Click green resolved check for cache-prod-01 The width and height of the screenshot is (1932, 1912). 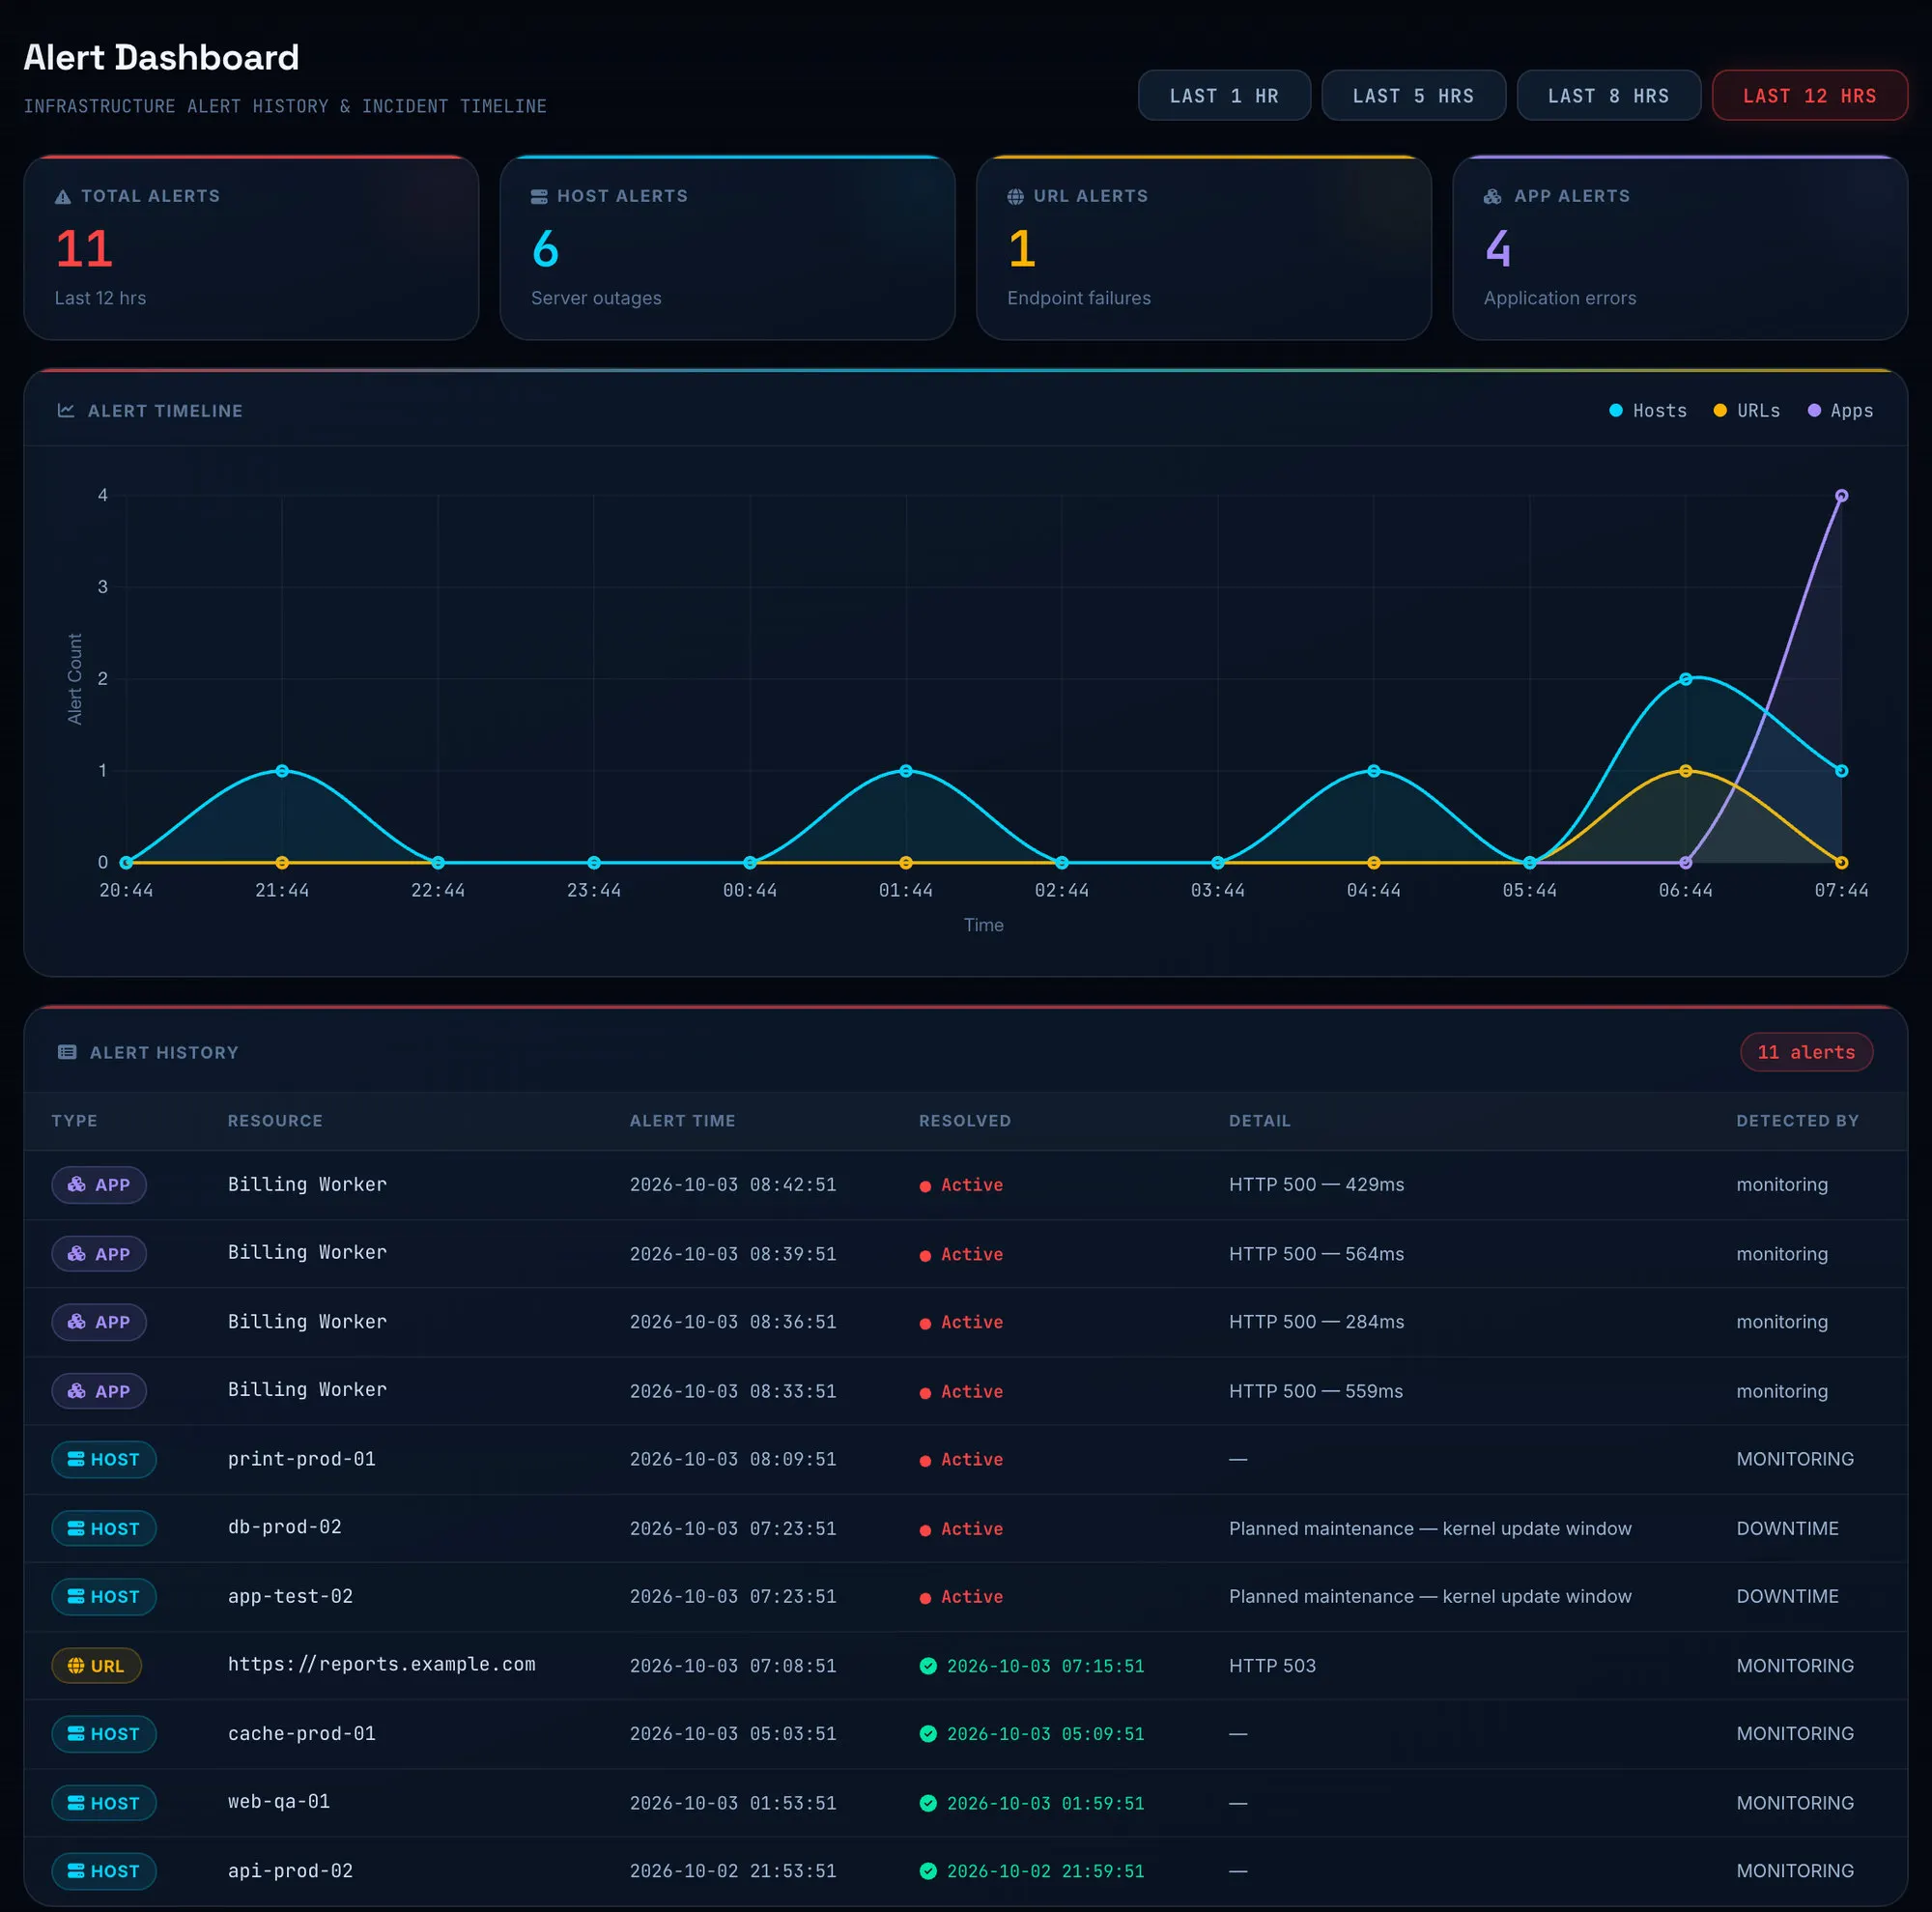pyautogui.click(x=928, y=1734)
